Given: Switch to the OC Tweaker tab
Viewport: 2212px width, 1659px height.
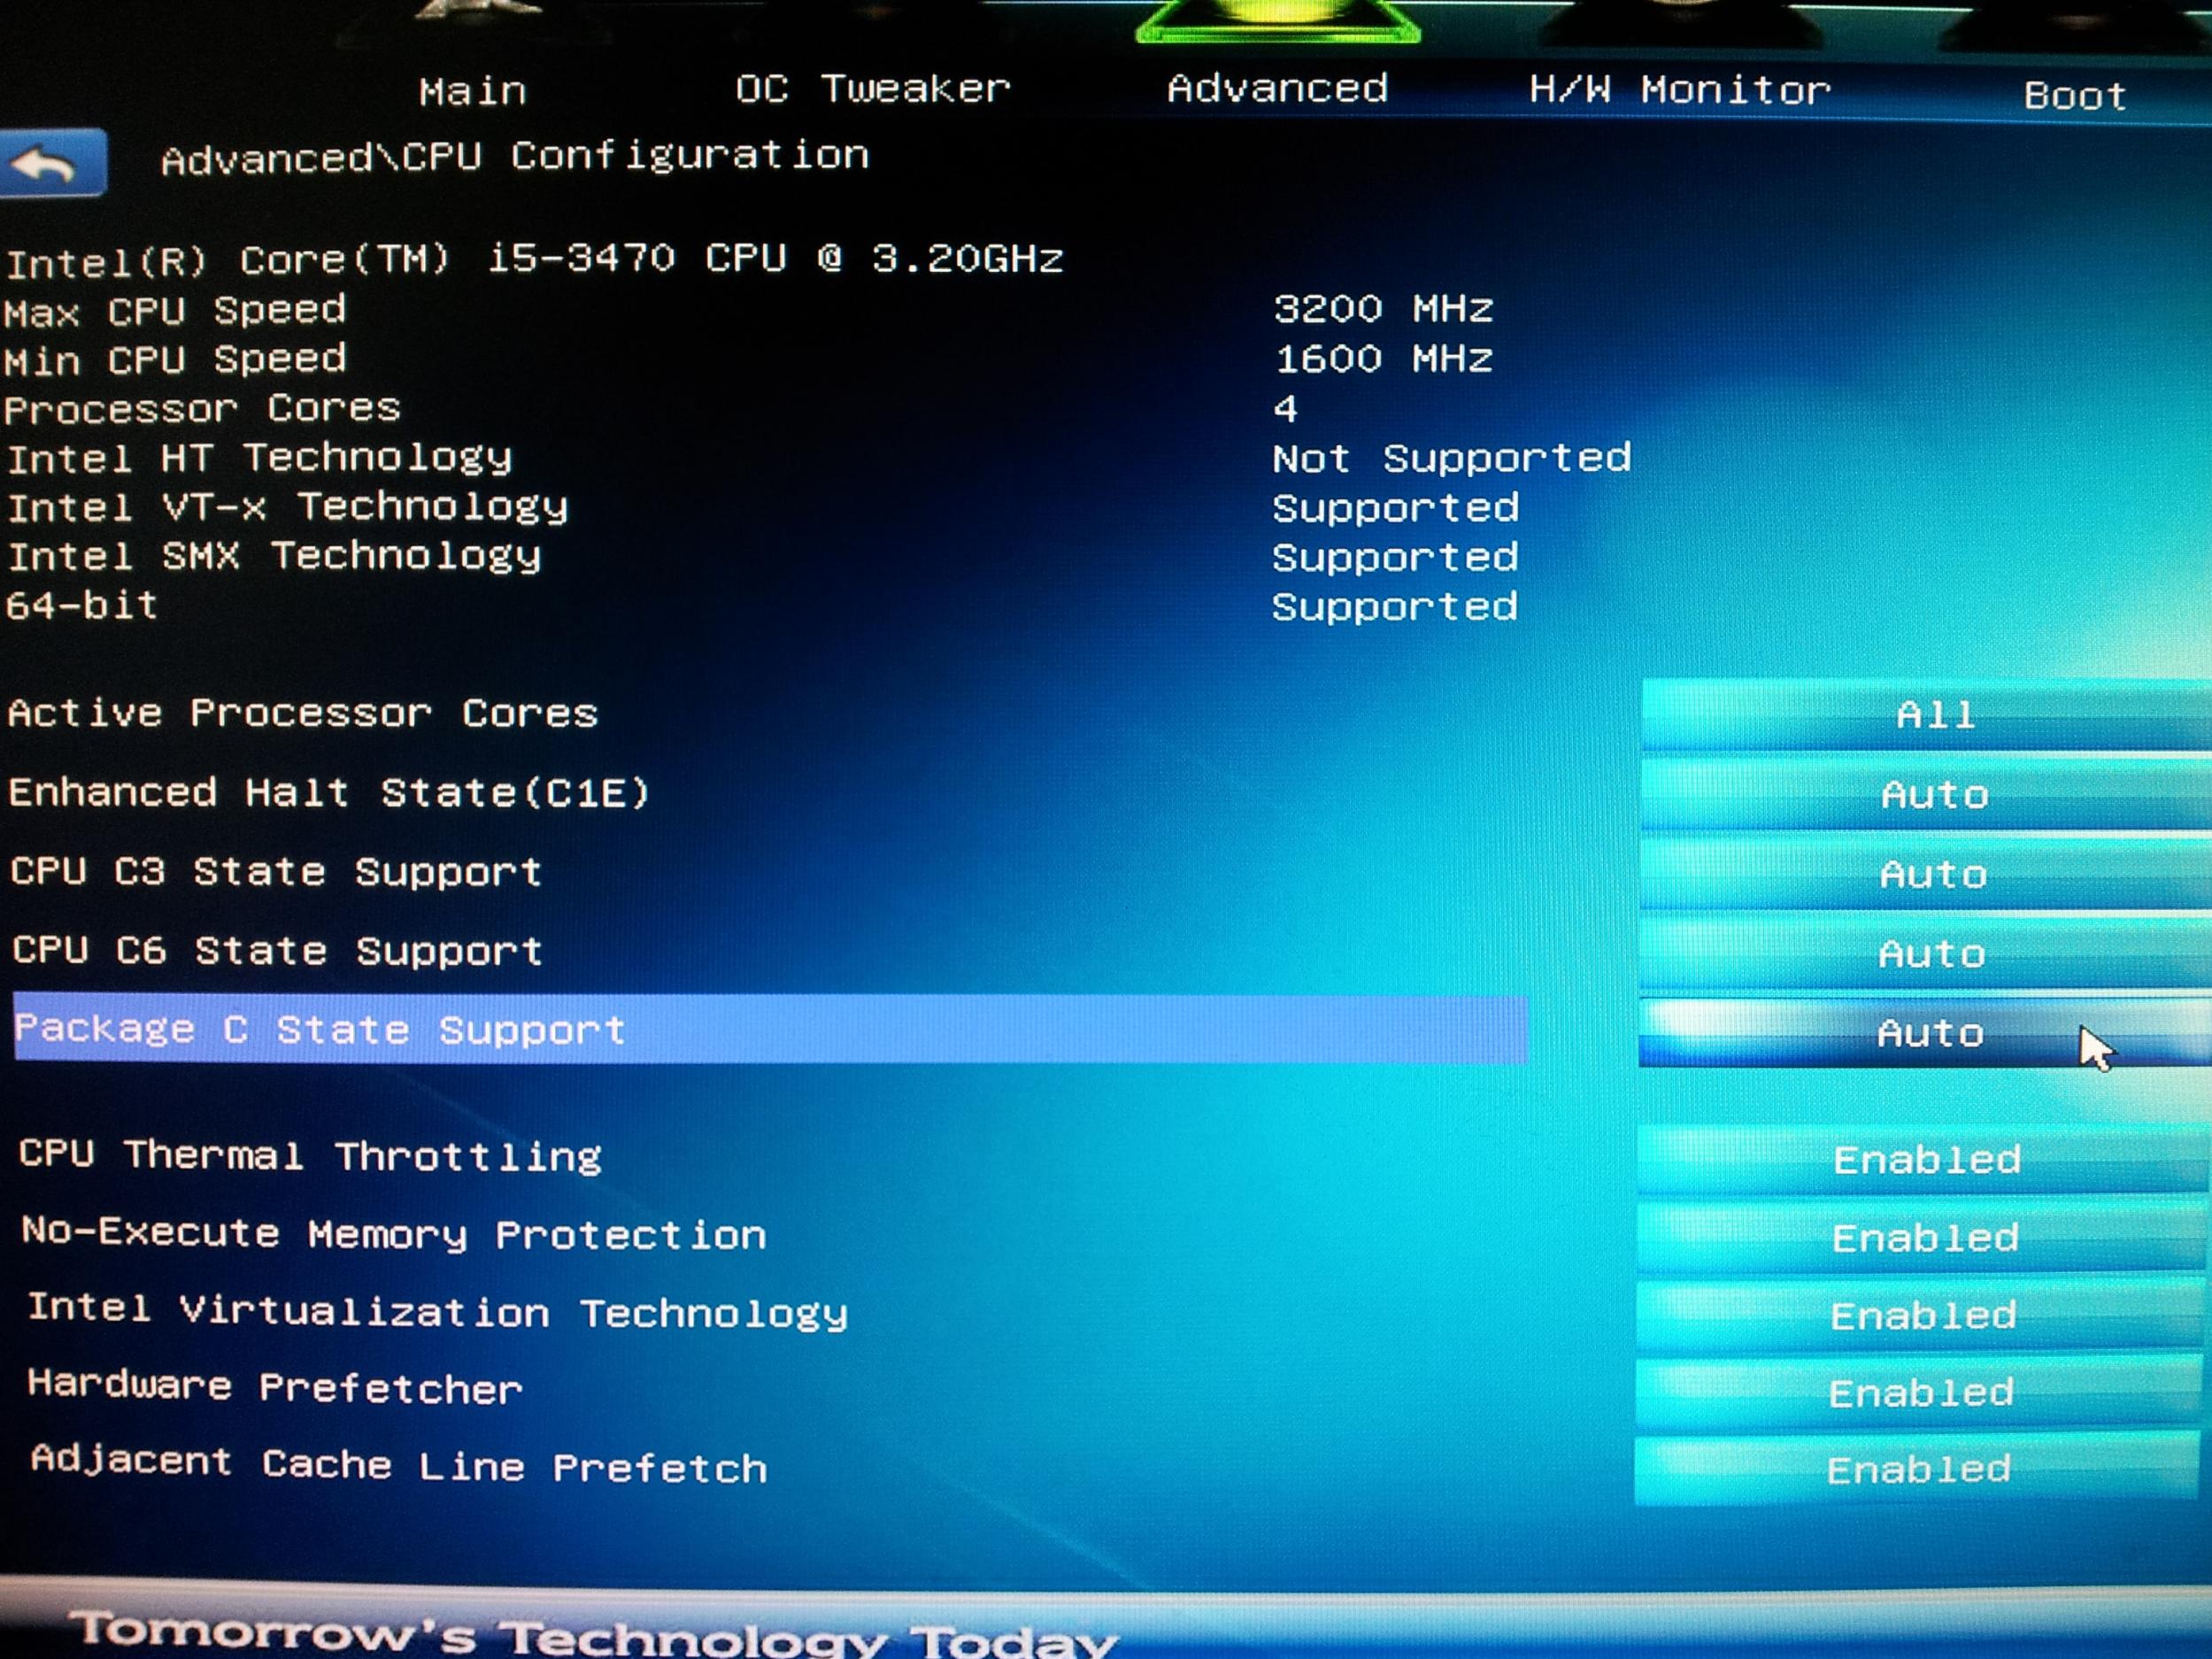Looking at the screenshot, I should 872,89.
